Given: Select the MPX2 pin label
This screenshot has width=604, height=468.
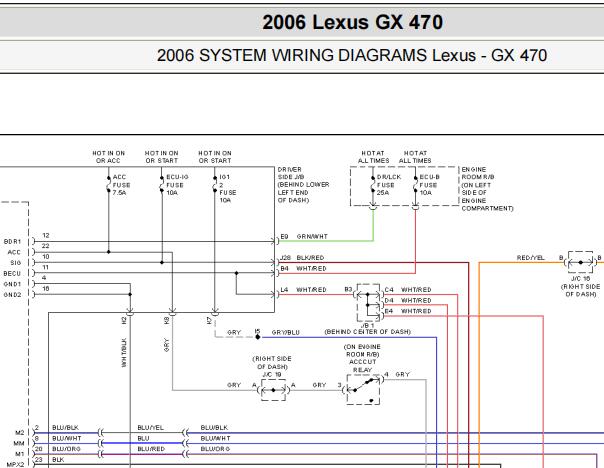Looking at the screenshot, I should click(x=15, y=465).
